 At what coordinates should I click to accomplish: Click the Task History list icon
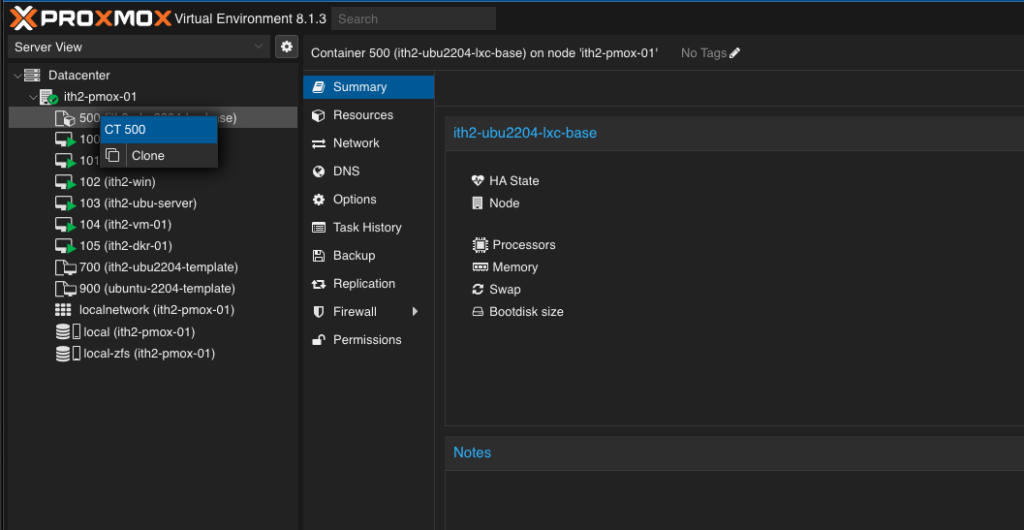point(319,228)
